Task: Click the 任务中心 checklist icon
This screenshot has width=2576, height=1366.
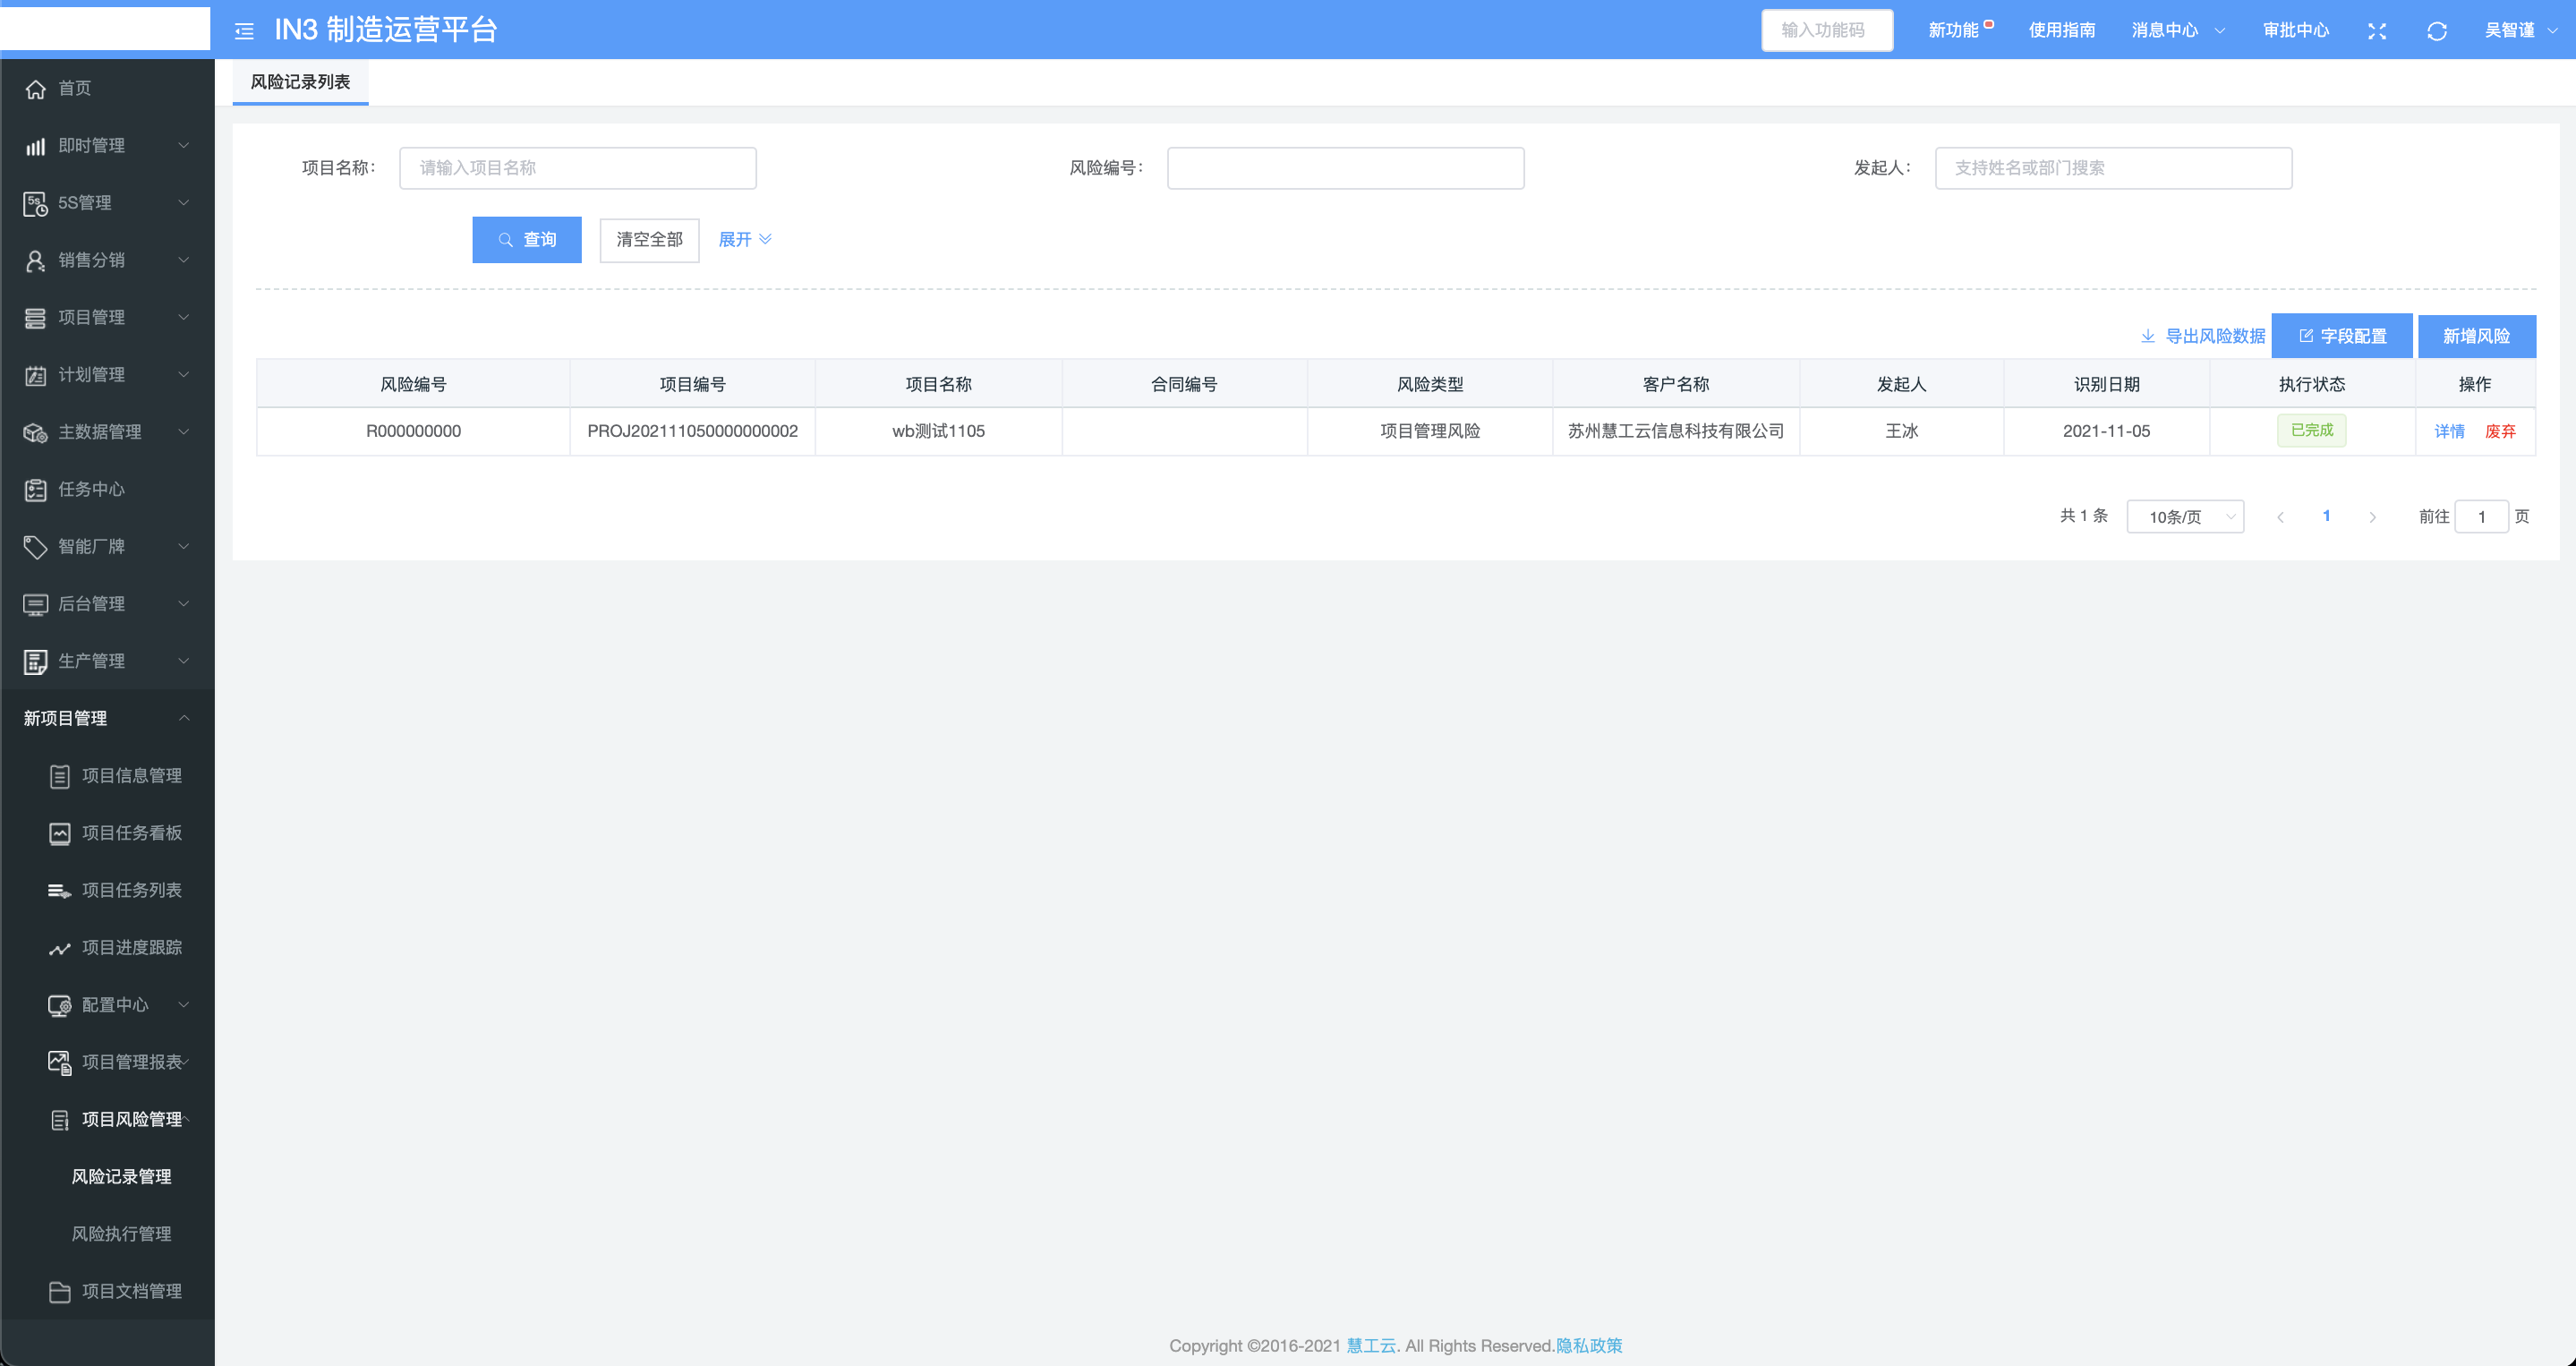Action: click(36, 490)
